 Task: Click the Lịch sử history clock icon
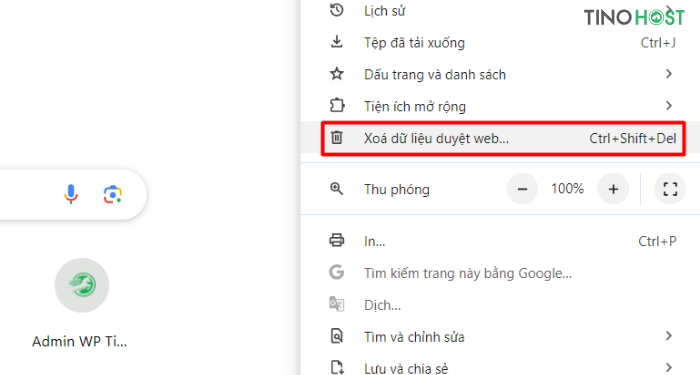coord(337,10)
